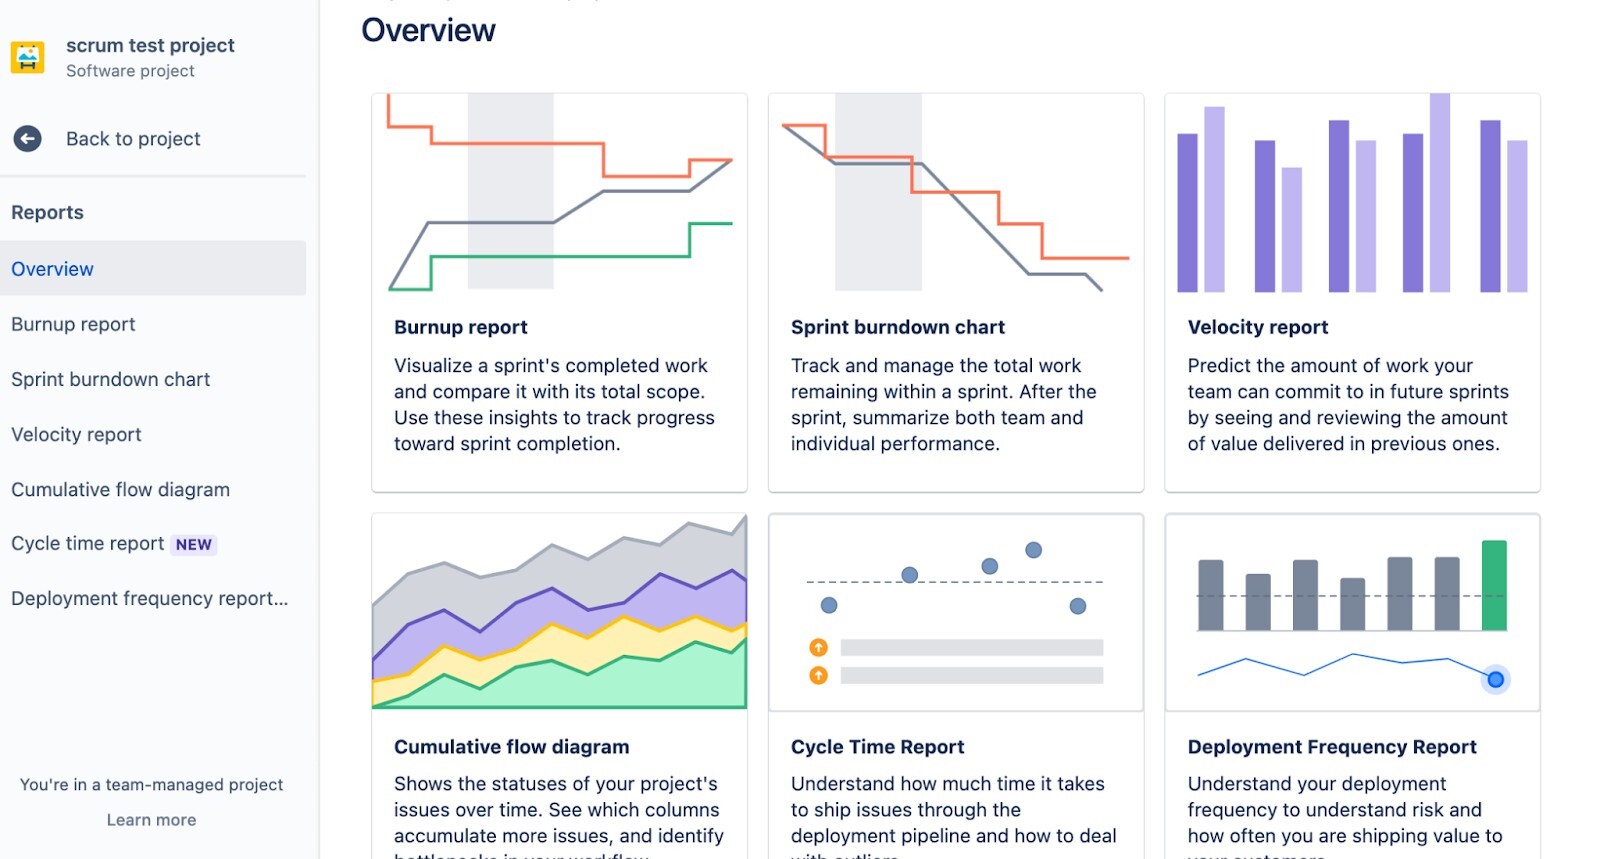Image resolution: width=1600 pixels, height=859 pixels.
Task: Select the Cycle time report marked NEW
Action: (x=88, y=543)
